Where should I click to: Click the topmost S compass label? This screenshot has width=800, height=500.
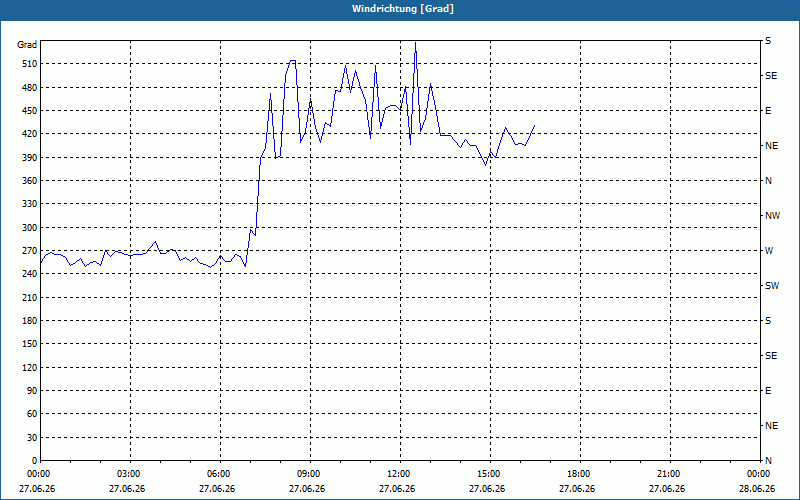(x=768, y=41)
